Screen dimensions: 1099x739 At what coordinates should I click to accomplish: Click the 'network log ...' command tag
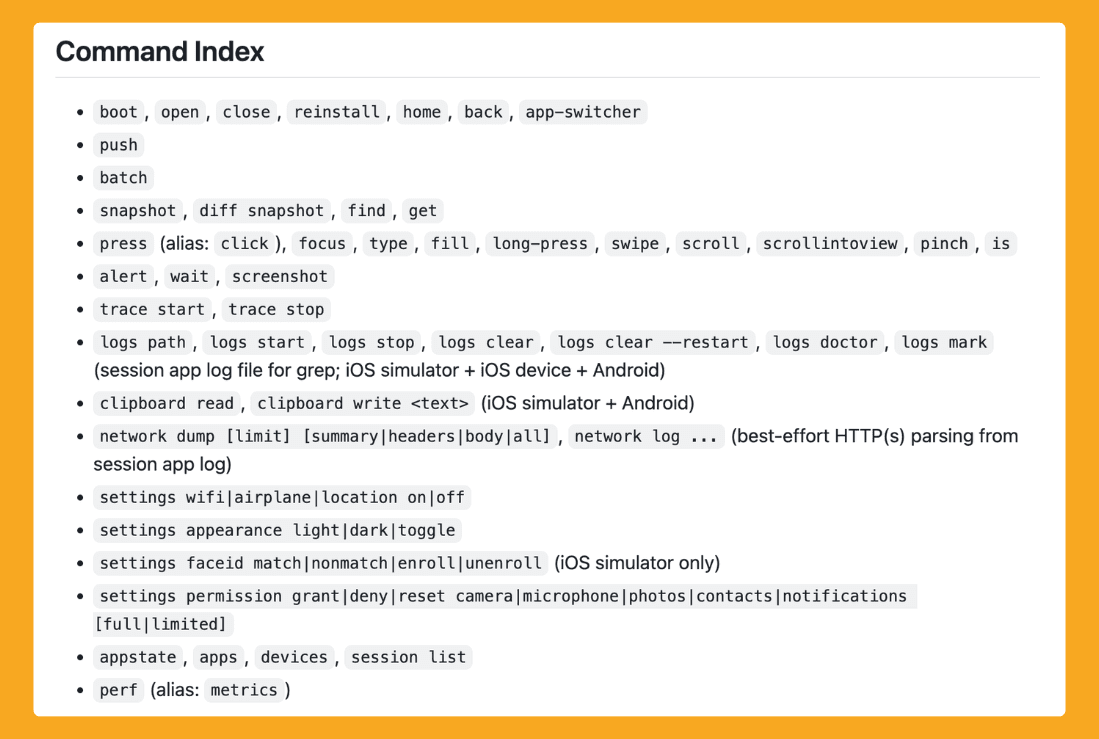[646, 437]
